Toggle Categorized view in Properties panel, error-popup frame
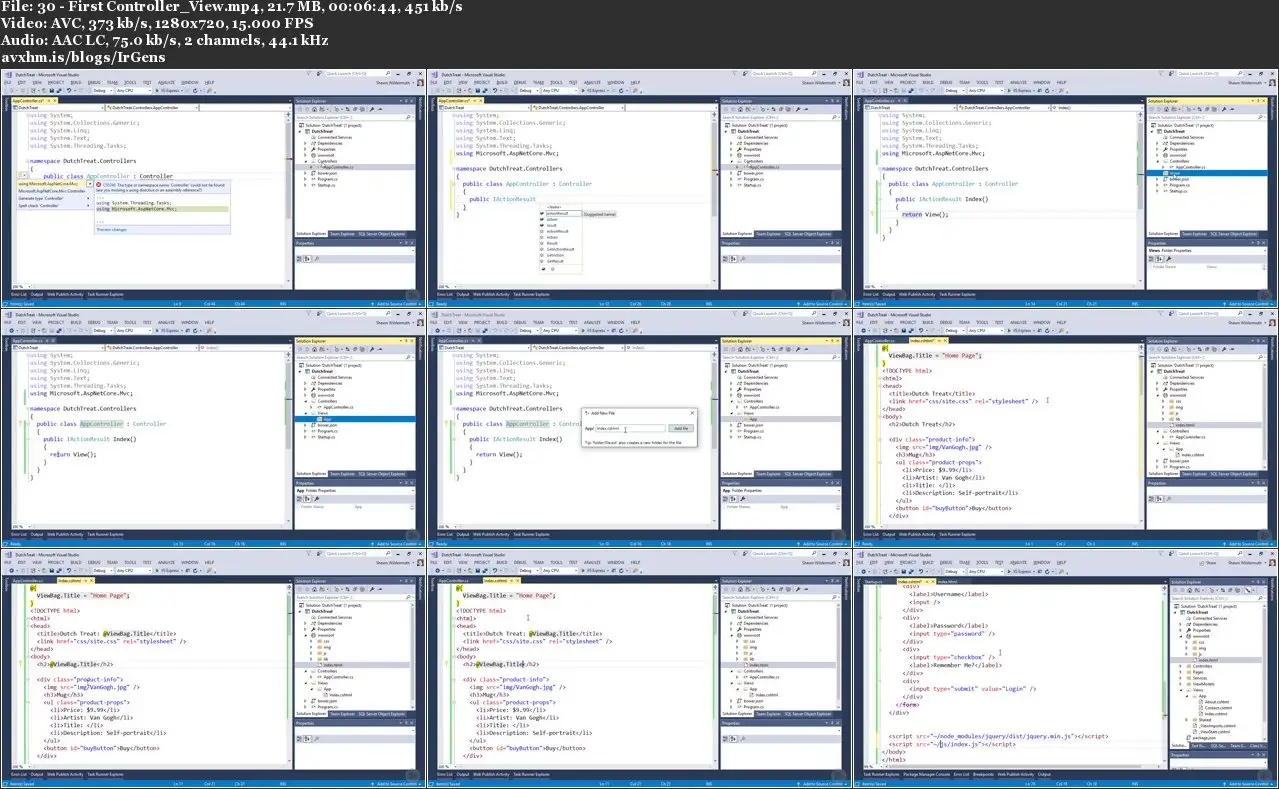1279x789 pixels. coord(299,259)
